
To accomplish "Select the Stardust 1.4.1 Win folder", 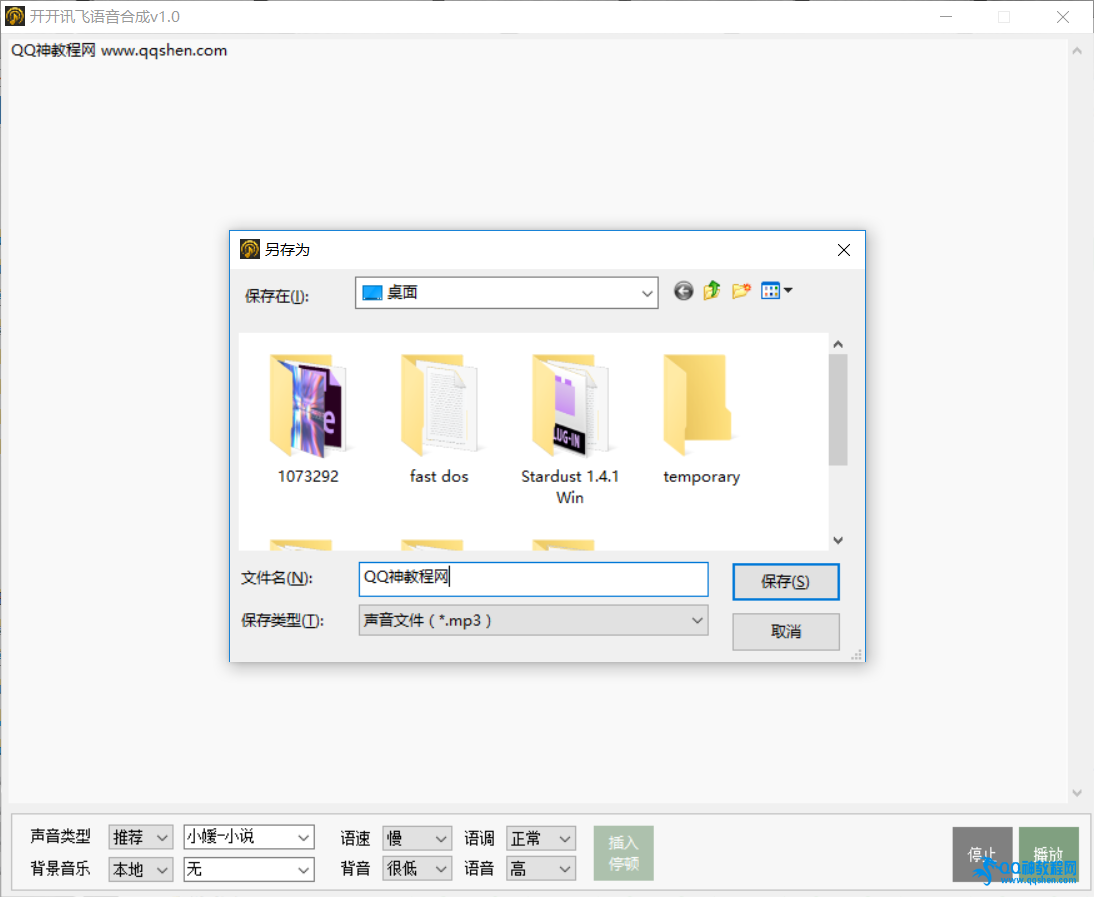I will tap(570, 430).
